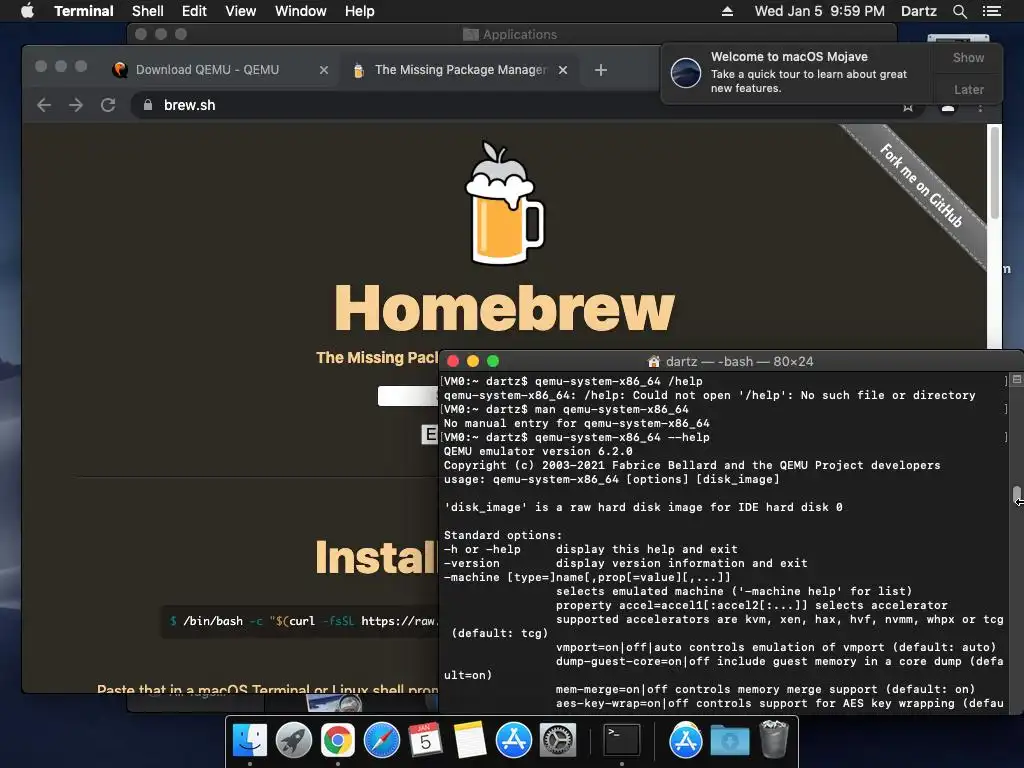Click the Fork me on GitHub ribbon
The height and width of the screenshot is (768, 1024).
(921, 185)
